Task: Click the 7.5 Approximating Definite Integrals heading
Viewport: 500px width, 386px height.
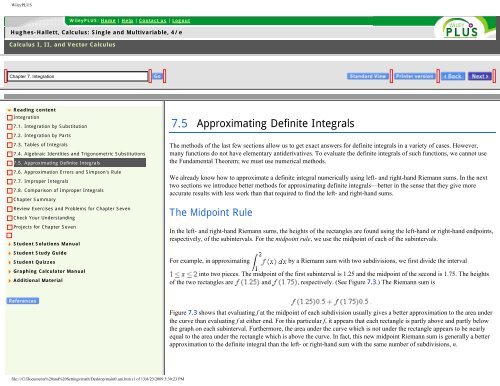Action: pos(263,123)
